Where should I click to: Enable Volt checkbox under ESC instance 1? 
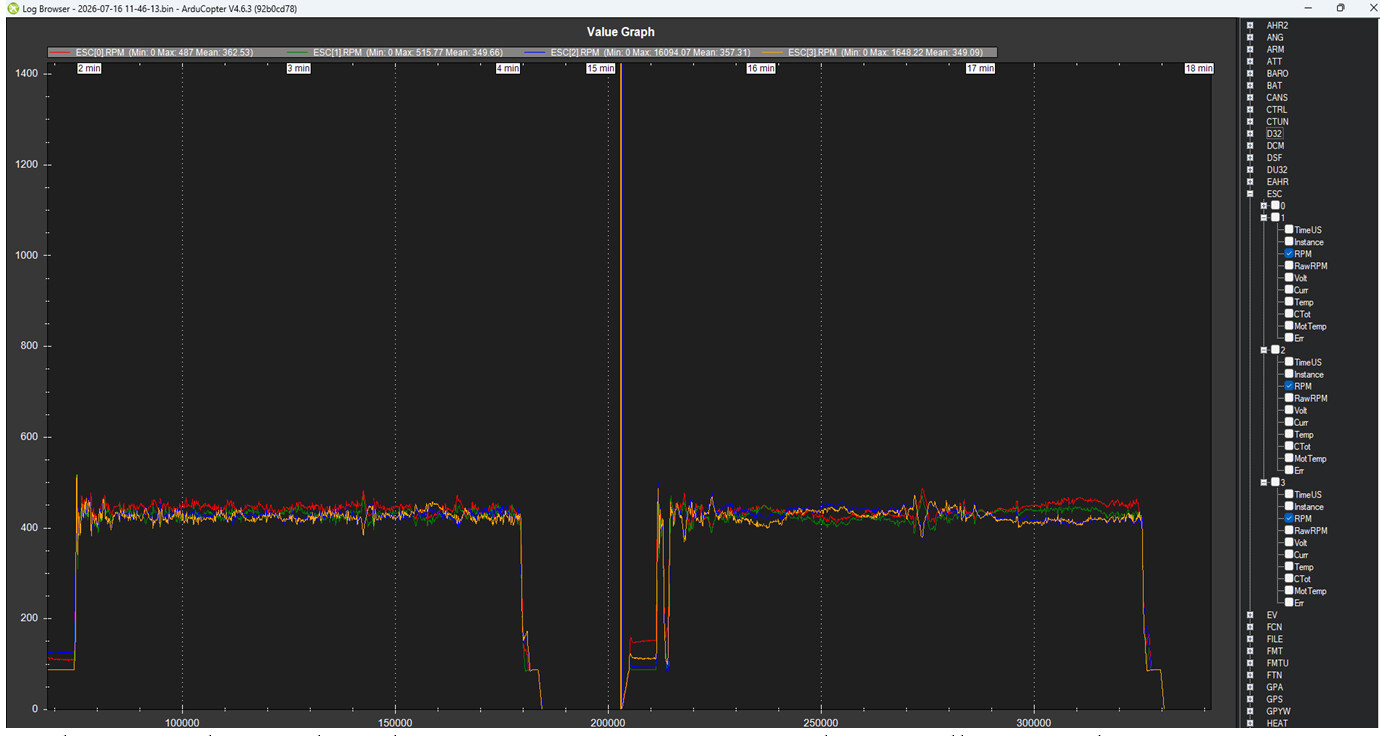pos(1290,278)
